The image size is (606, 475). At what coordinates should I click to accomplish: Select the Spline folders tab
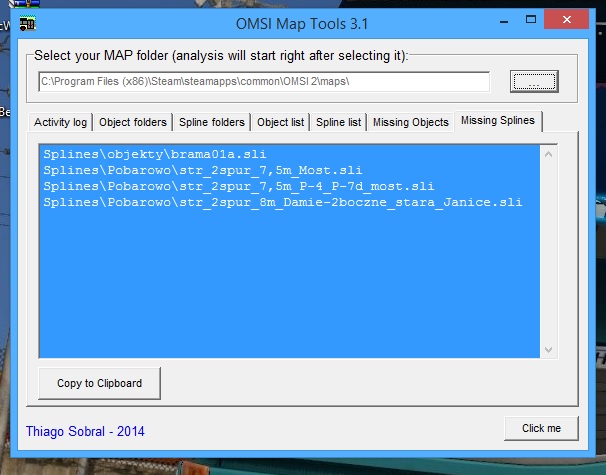pos(211,123)
